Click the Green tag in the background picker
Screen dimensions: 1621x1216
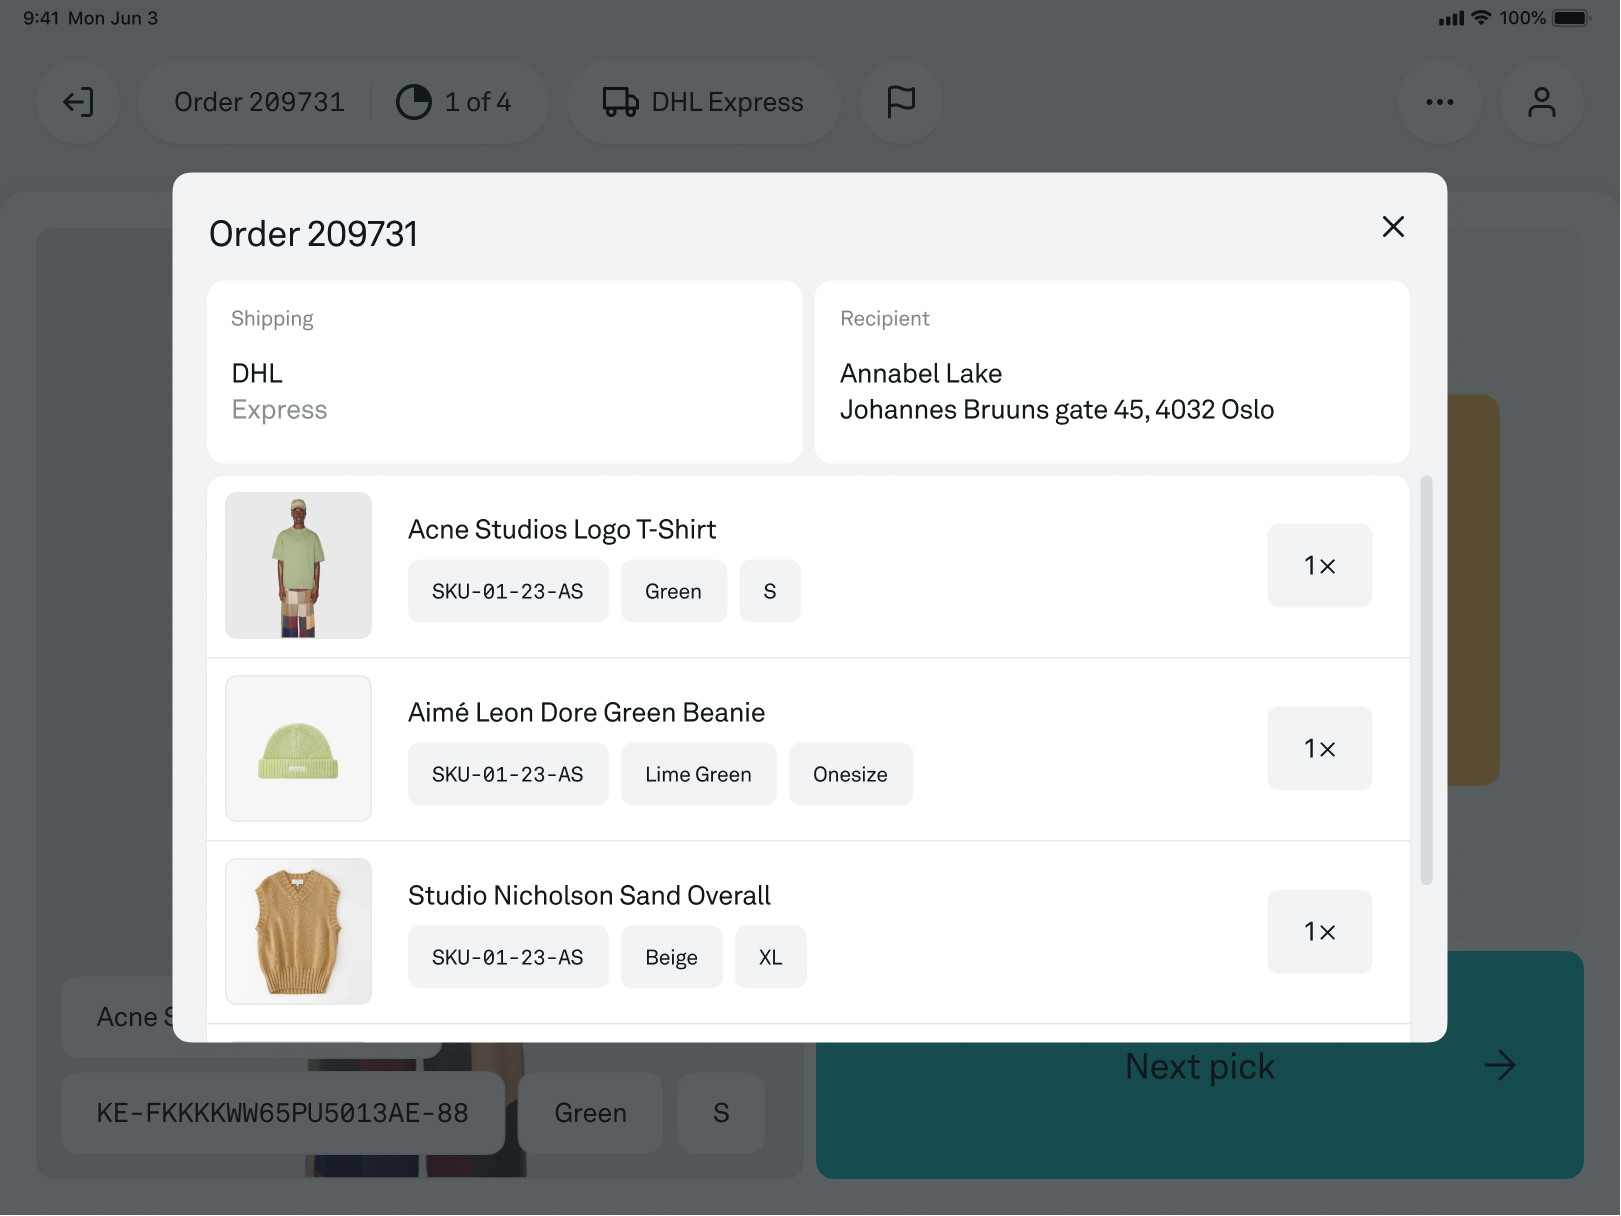591,1113
